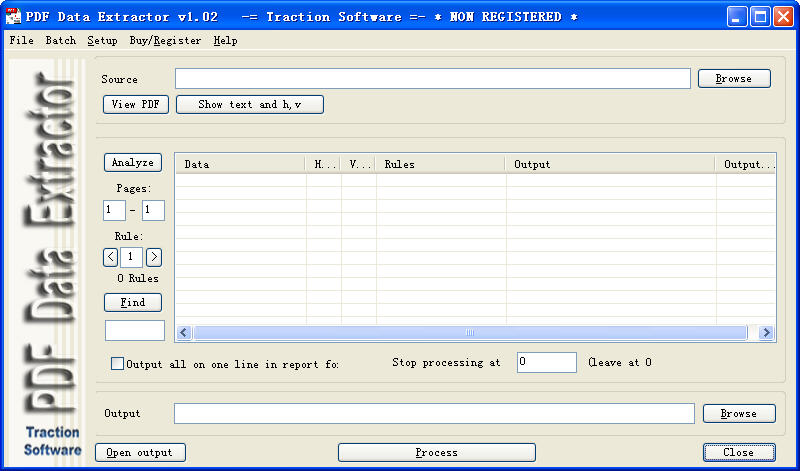800x471 pixels.
Task: Browse for the Output file location
Action: tap(738, 413)
